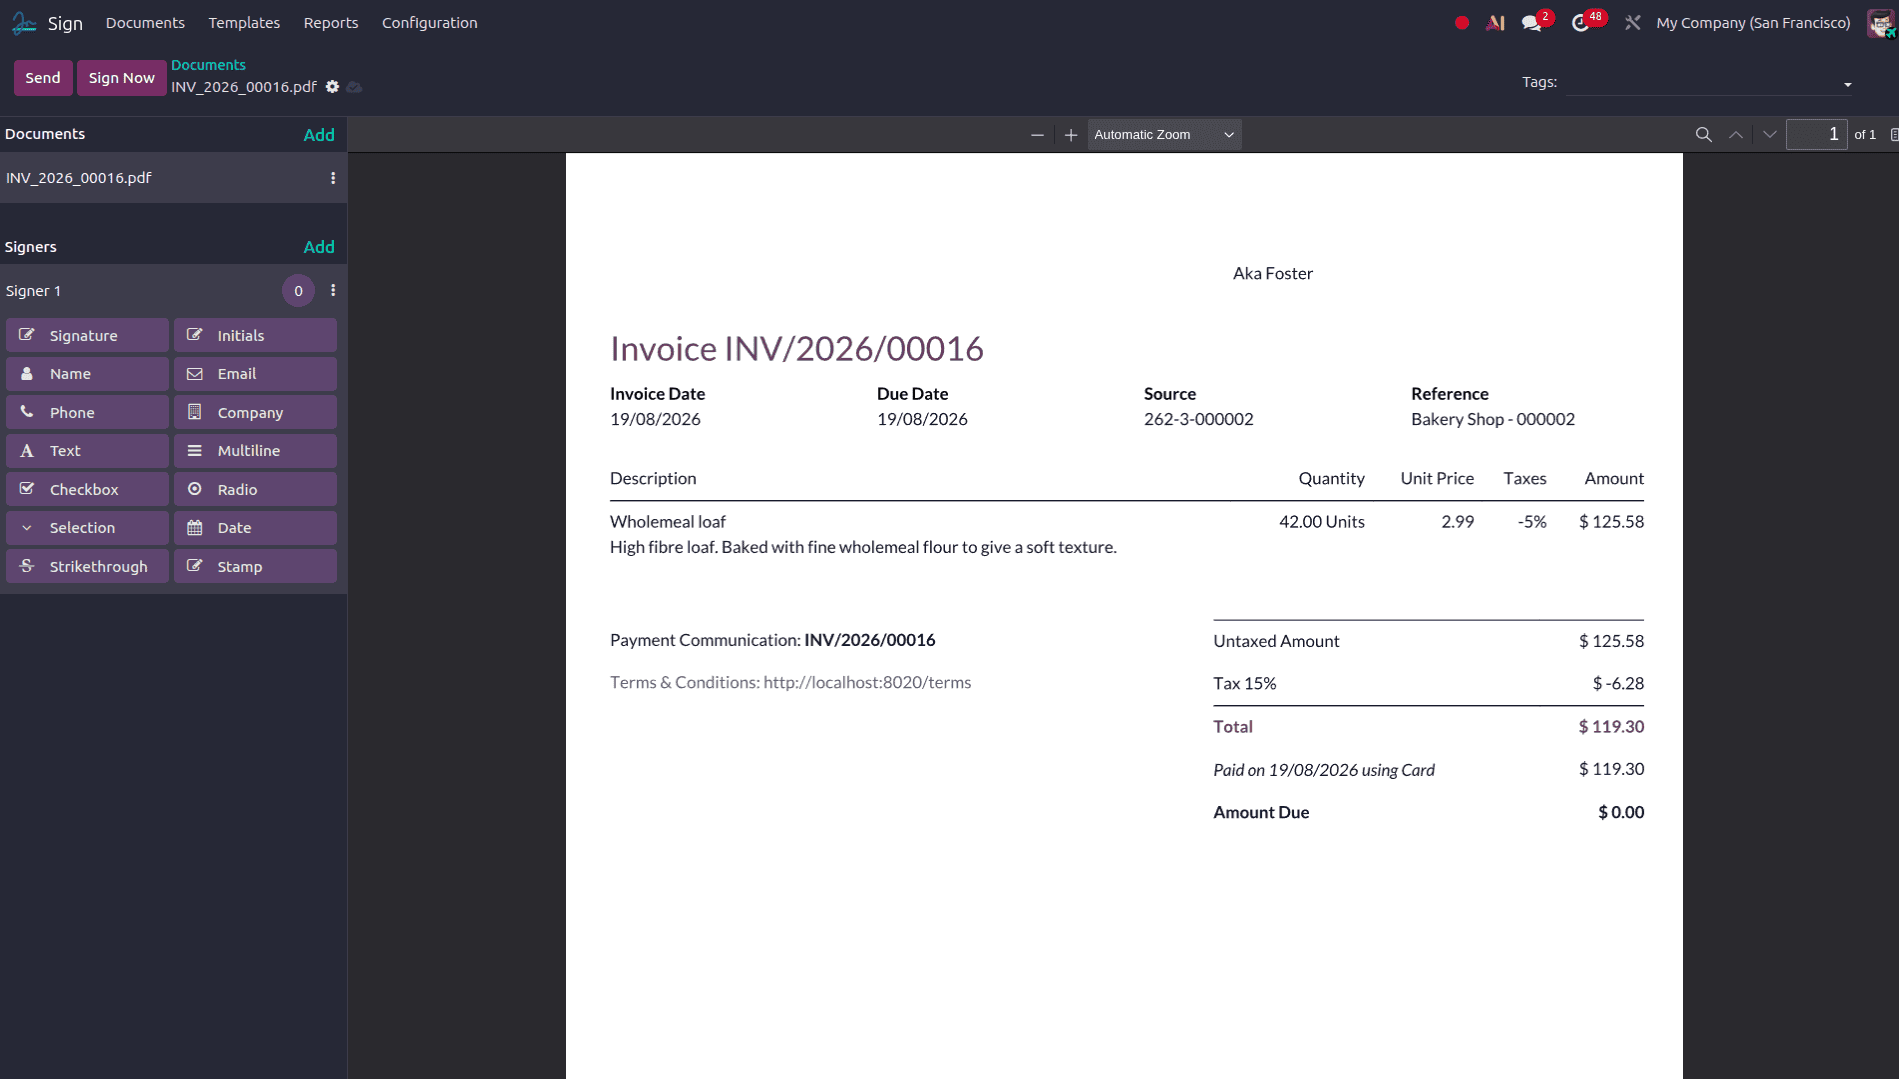The image size is (1899, 1079).
Task: Click the Sign app title
Action: 65,22
